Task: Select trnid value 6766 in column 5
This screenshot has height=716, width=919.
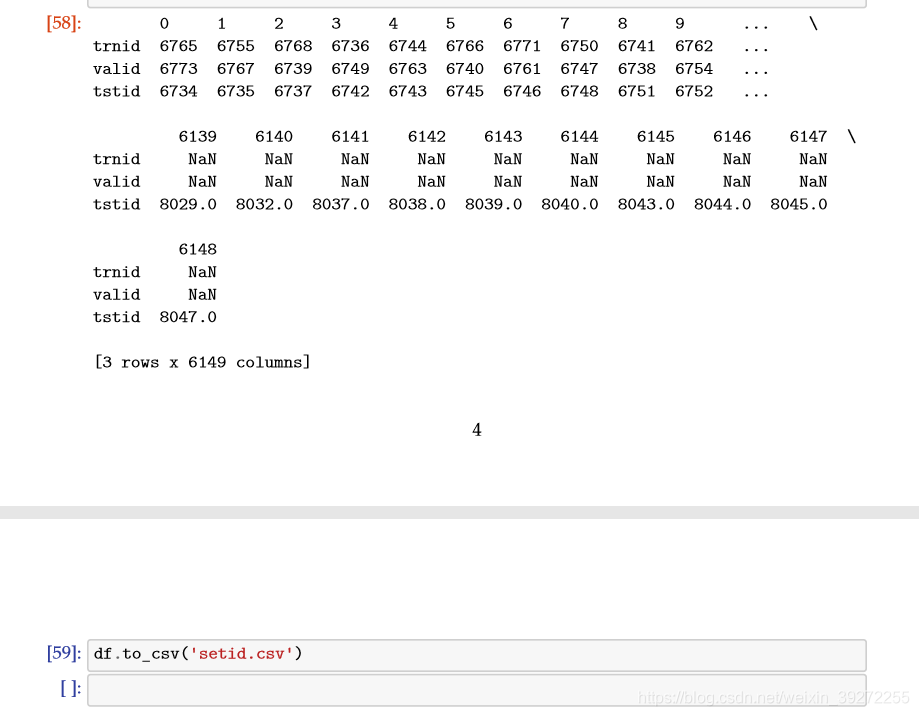Action: point(465,46)
